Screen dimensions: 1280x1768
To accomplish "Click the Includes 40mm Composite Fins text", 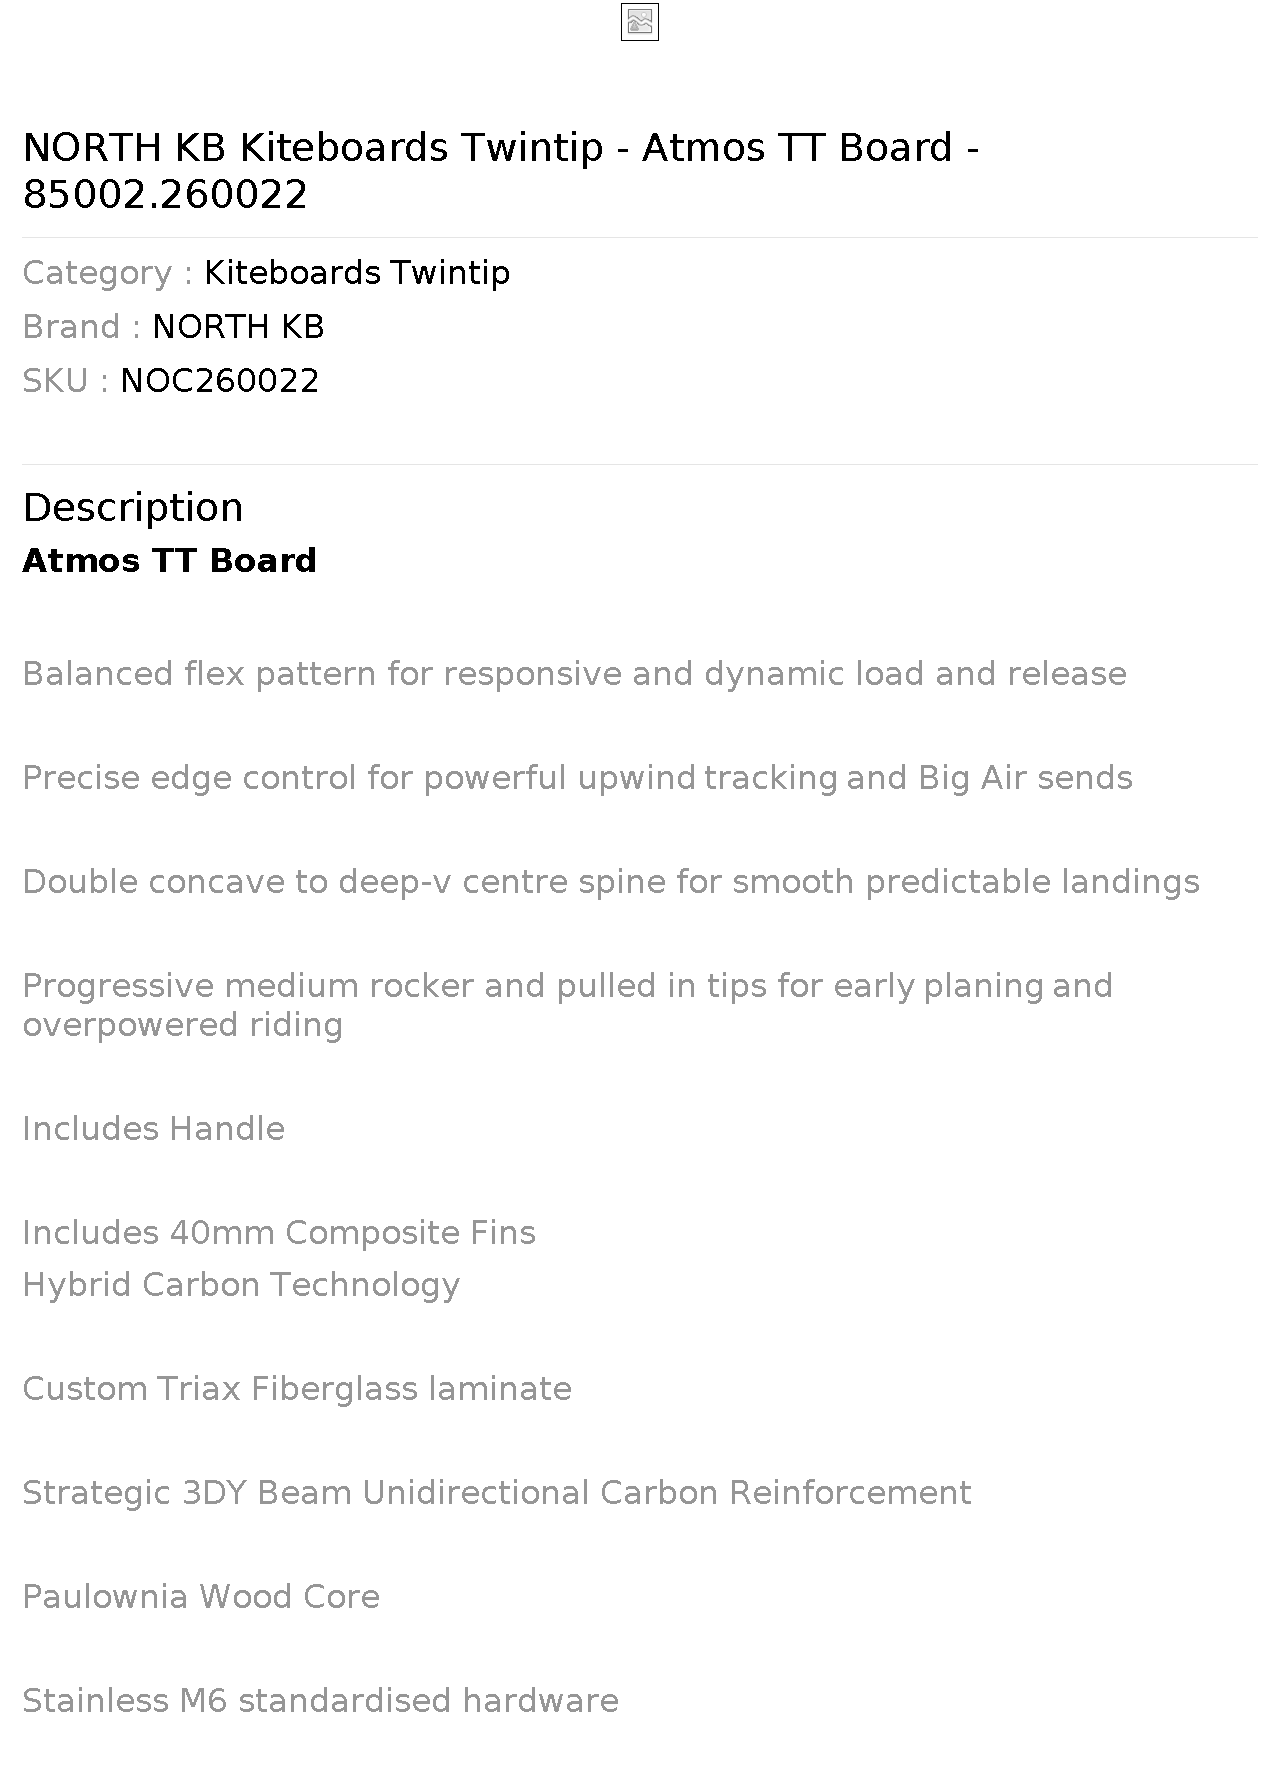I will click(279, 1233).
